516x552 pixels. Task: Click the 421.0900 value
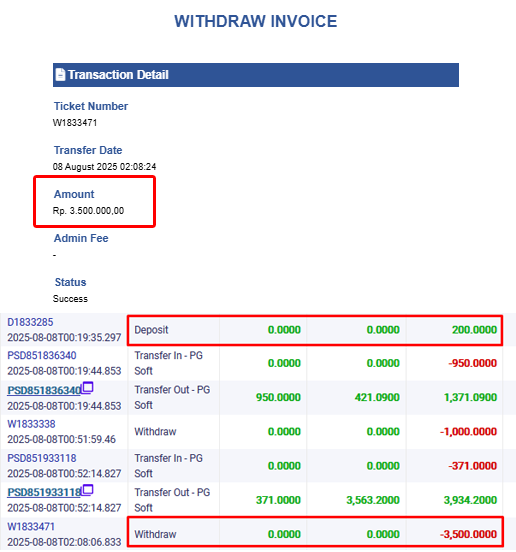[x=377, y=397]
